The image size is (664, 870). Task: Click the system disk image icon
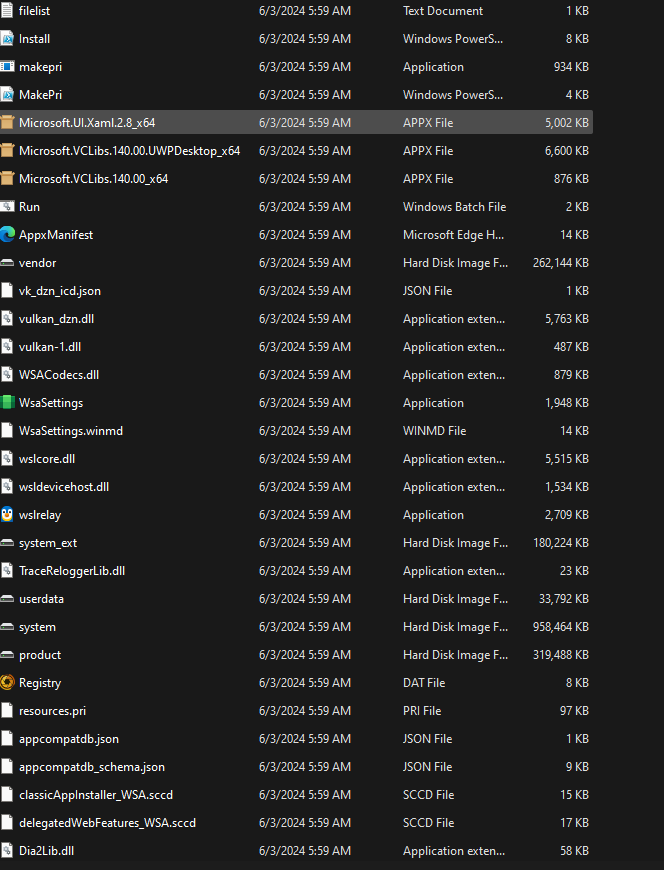coord(7,627)
